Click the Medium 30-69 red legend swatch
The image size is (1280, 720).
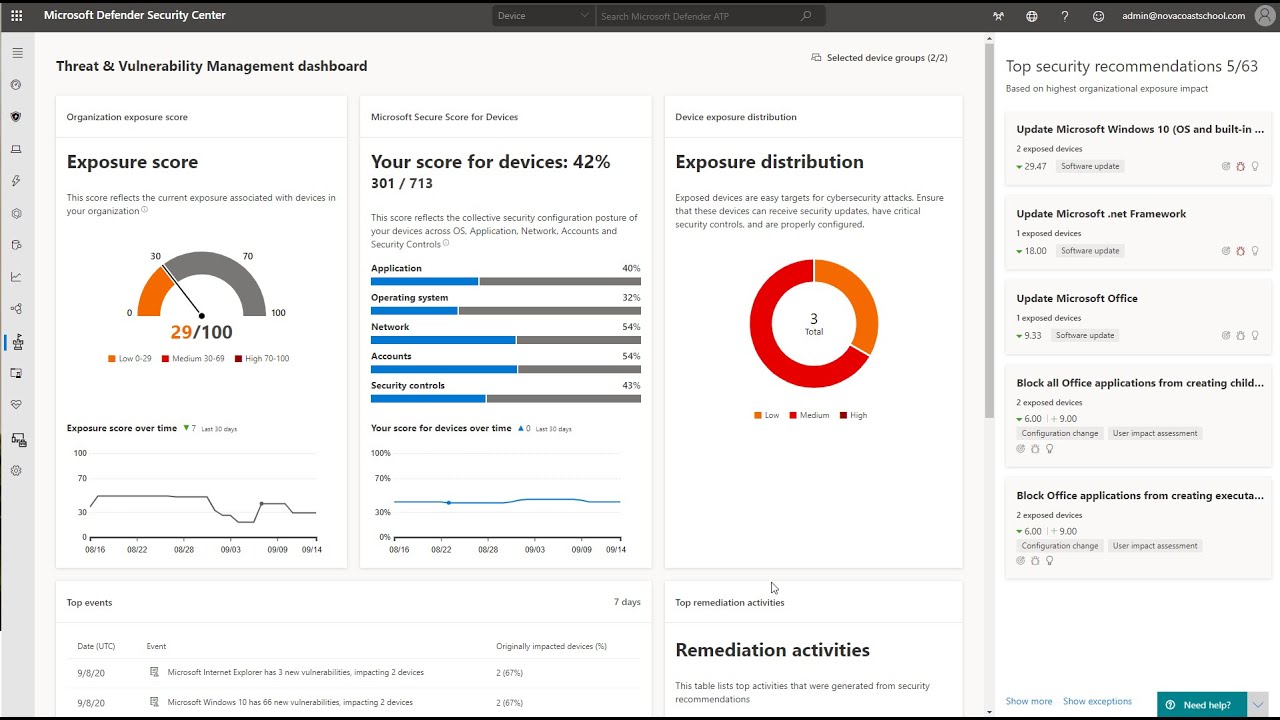166,358
